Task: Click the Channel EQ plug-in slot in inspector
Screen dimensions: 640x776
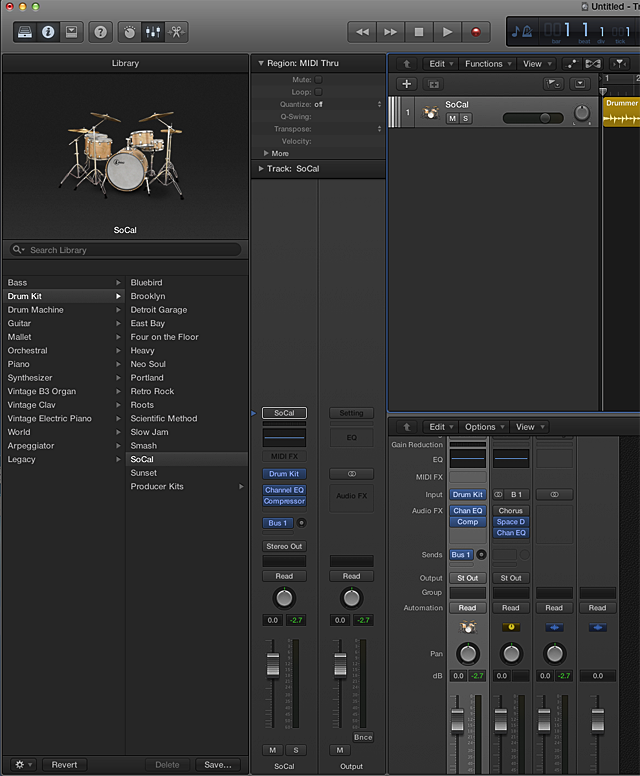Action: pos(284,490)
